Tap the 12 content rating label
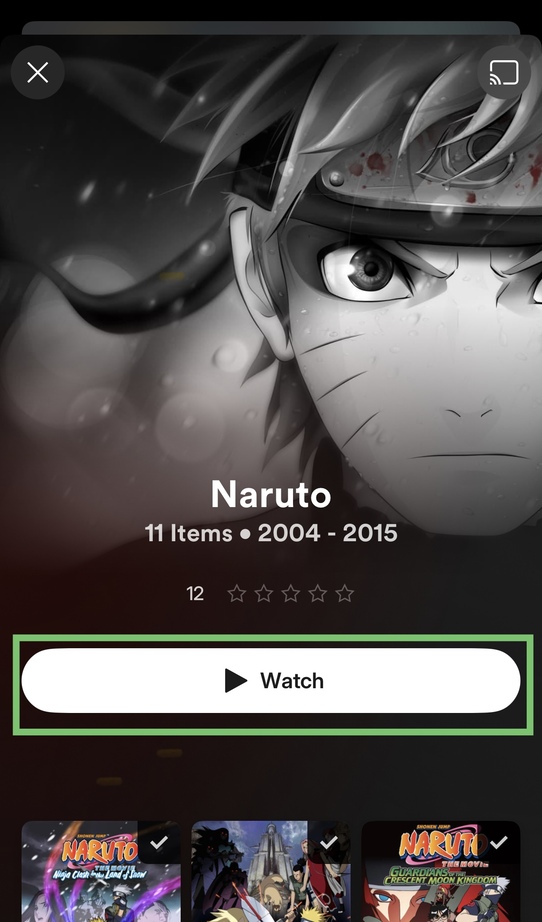The image size is (542, 922). (x=195, y=594)
